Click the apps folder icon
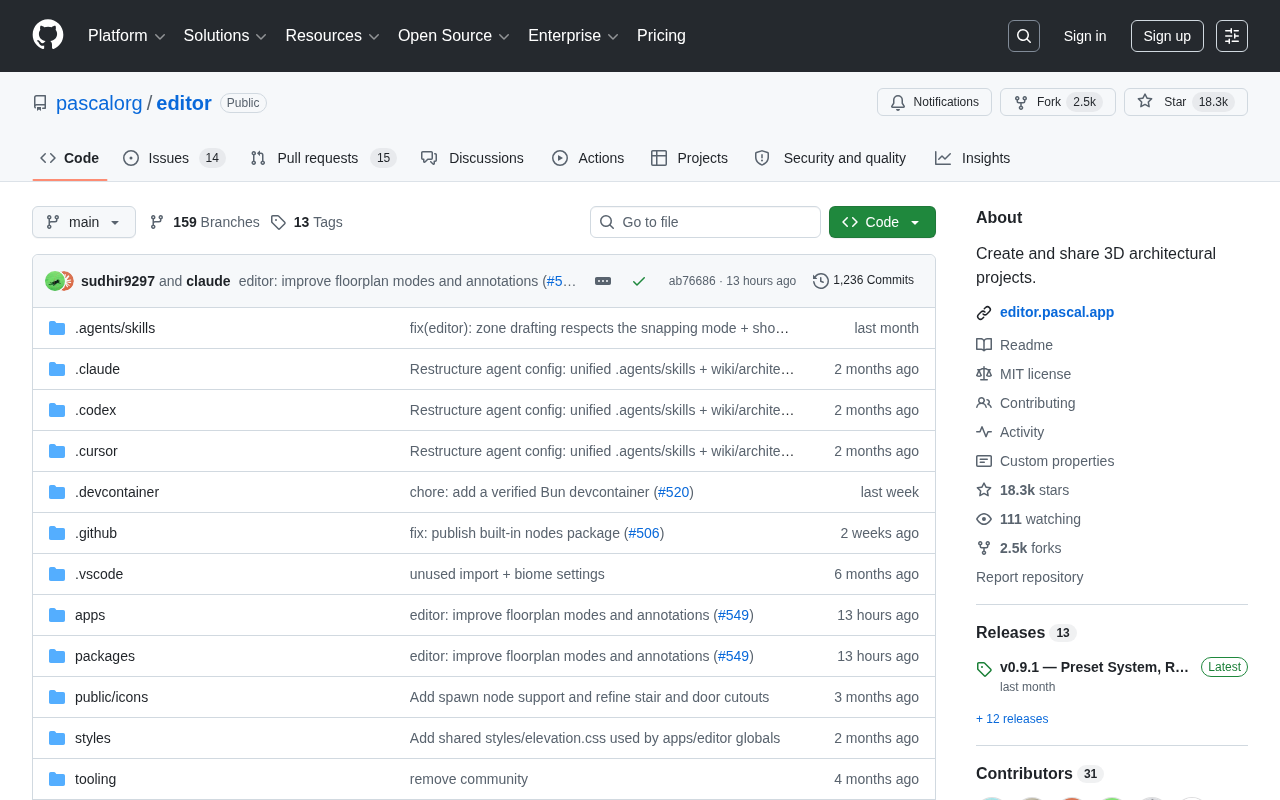Screen dimensions: 1280x800 [57, 615]
